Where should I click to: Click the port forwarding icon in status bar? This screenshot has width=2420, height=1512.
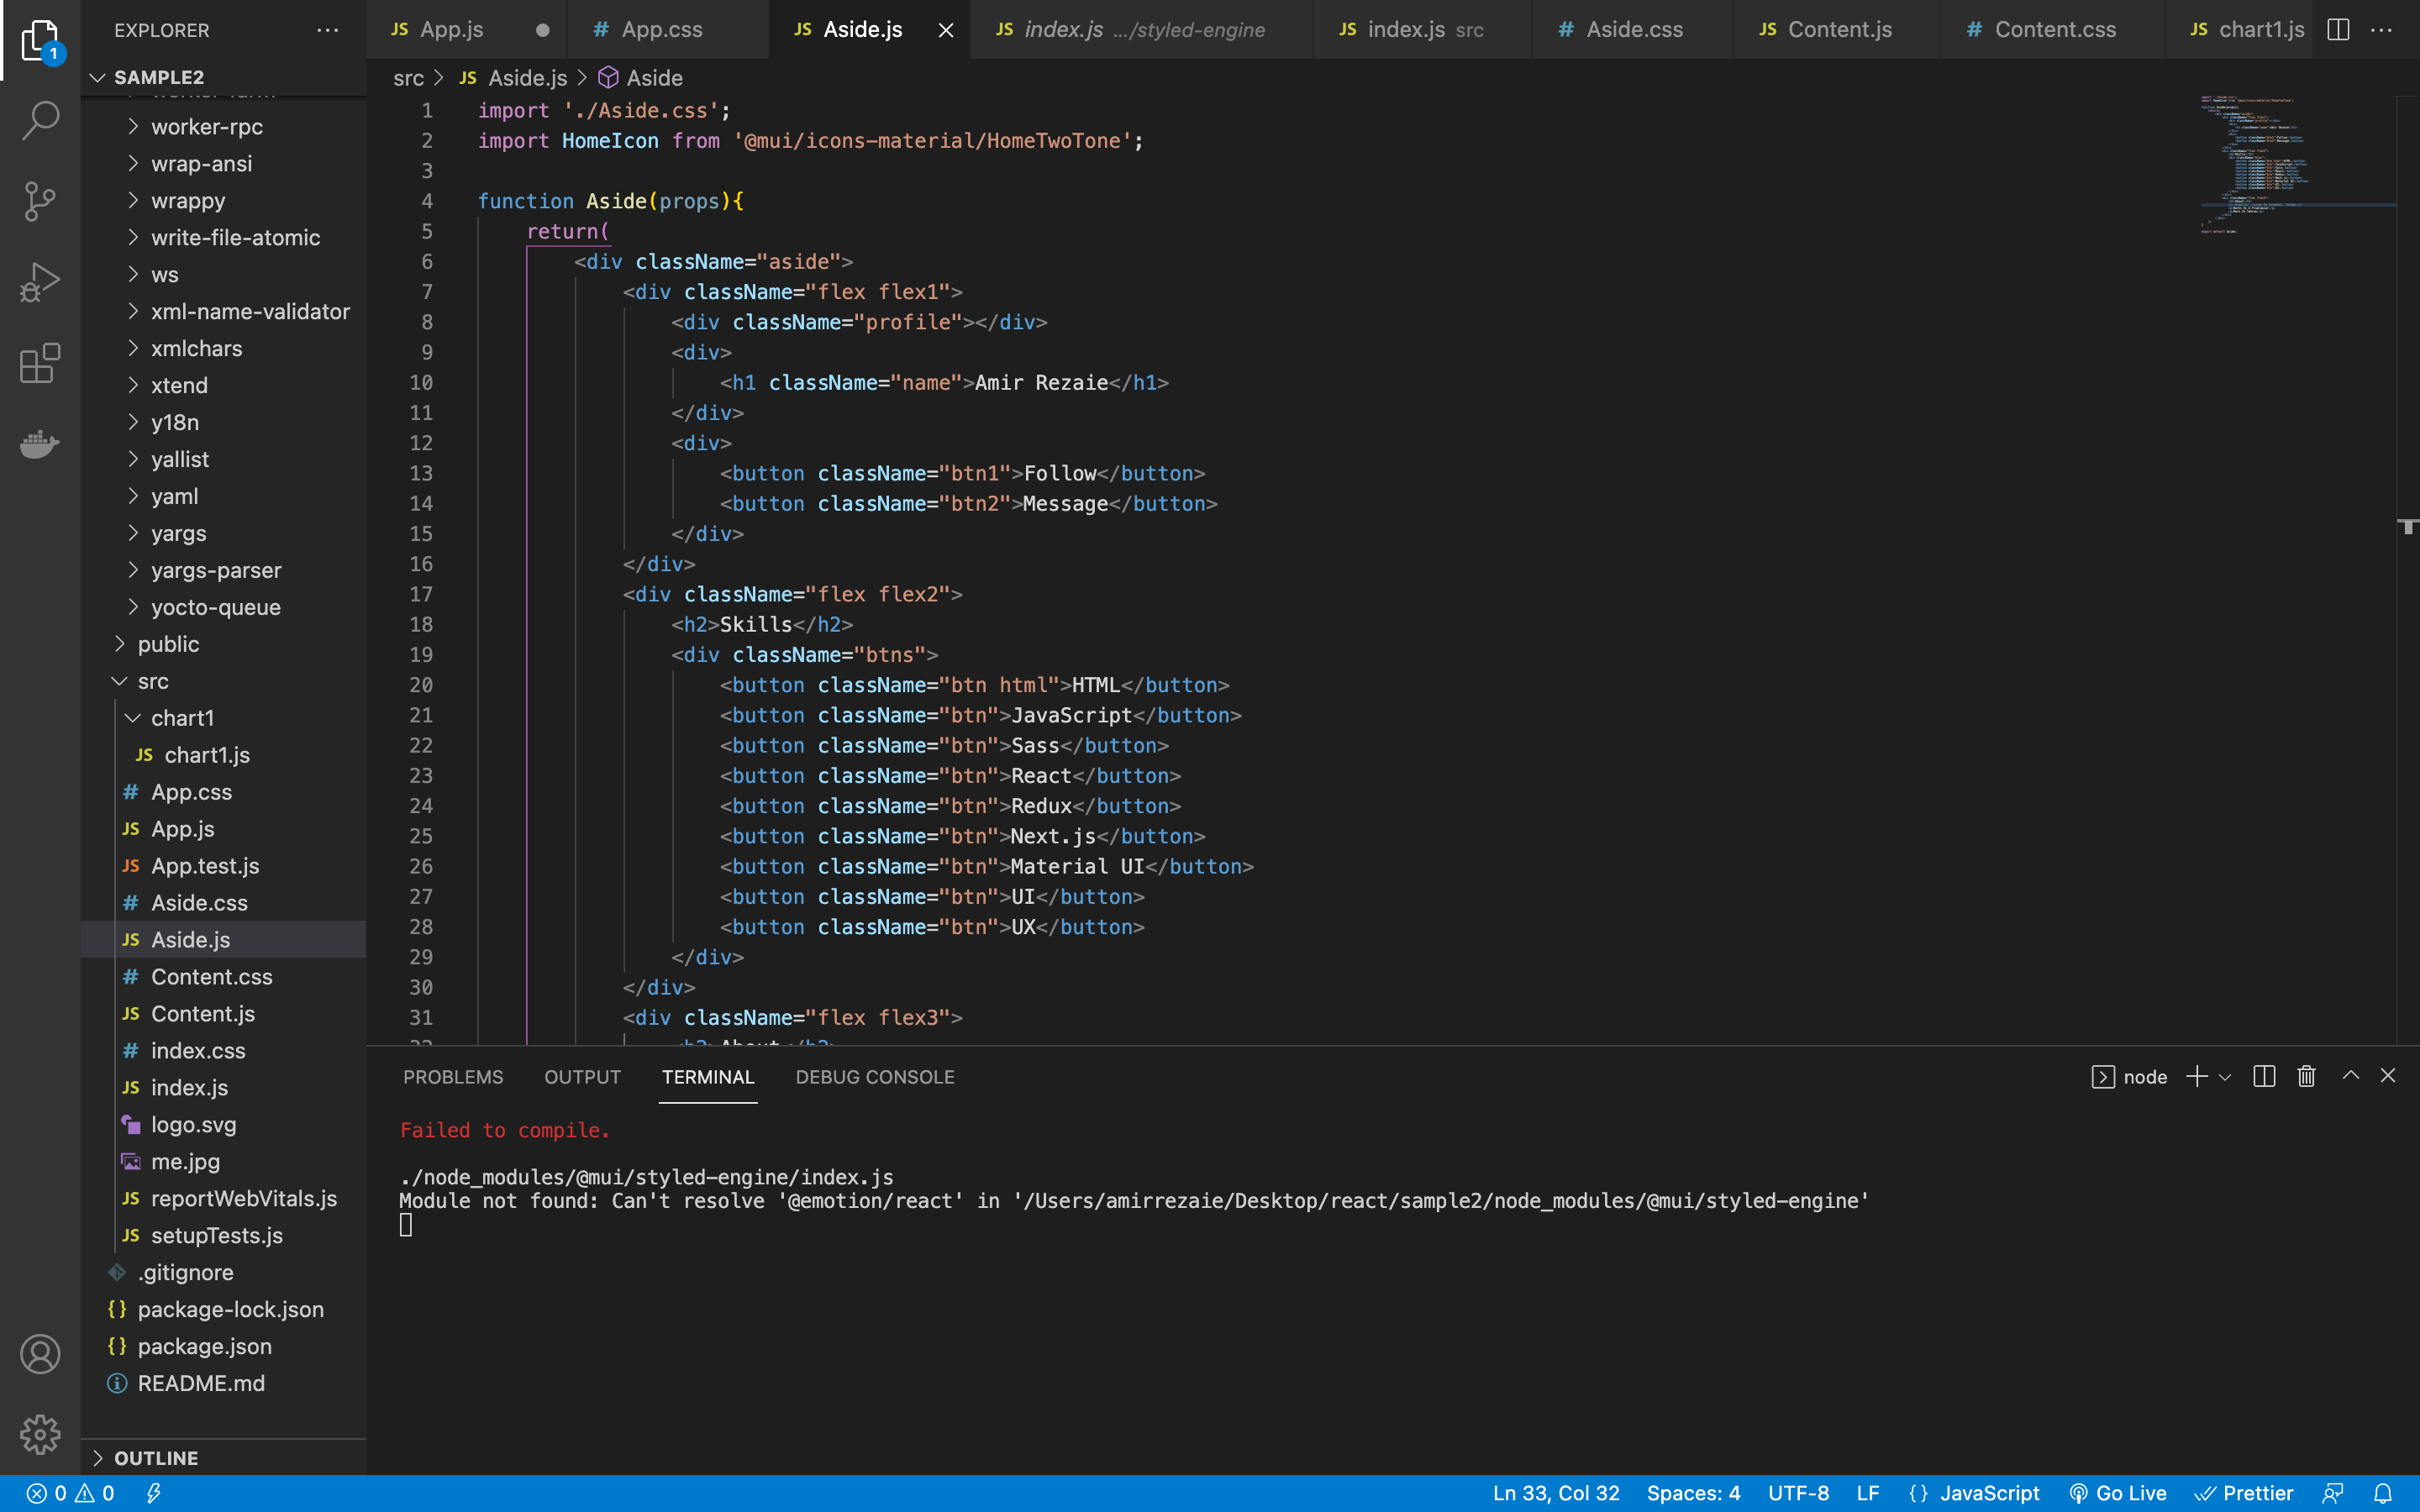pyautogui.click(x=154, y=1493)
